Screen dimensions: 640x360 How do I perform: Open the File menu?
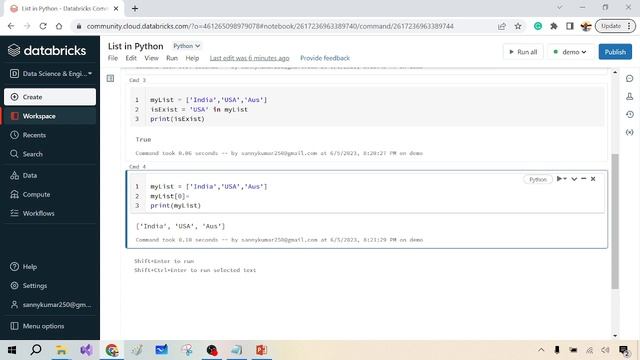[x=113, y=58]
